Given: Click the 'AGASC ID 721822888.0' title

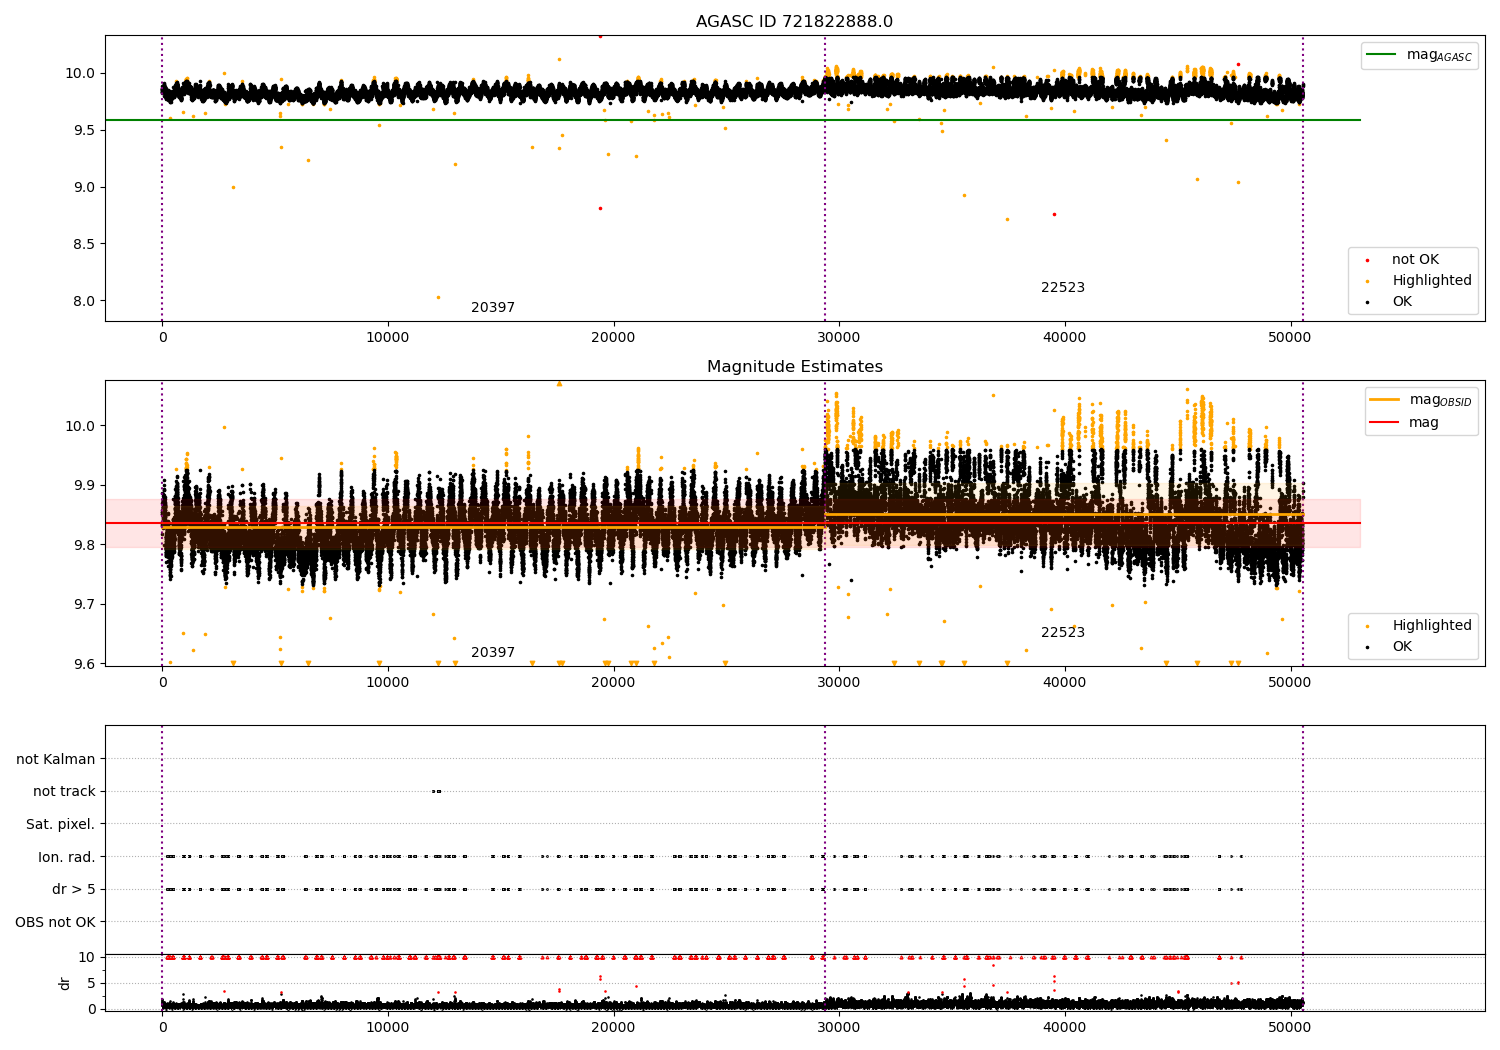Looking at the screenshot, I should 794,22.
